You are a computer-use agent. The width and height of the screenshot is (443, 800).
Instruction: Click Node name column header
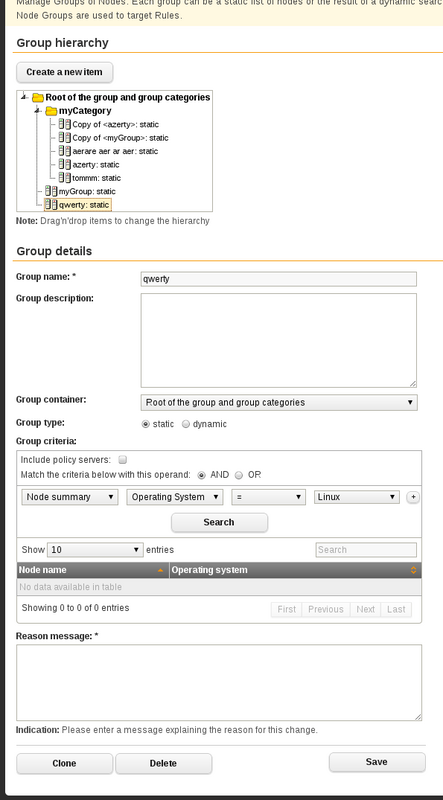93,570
